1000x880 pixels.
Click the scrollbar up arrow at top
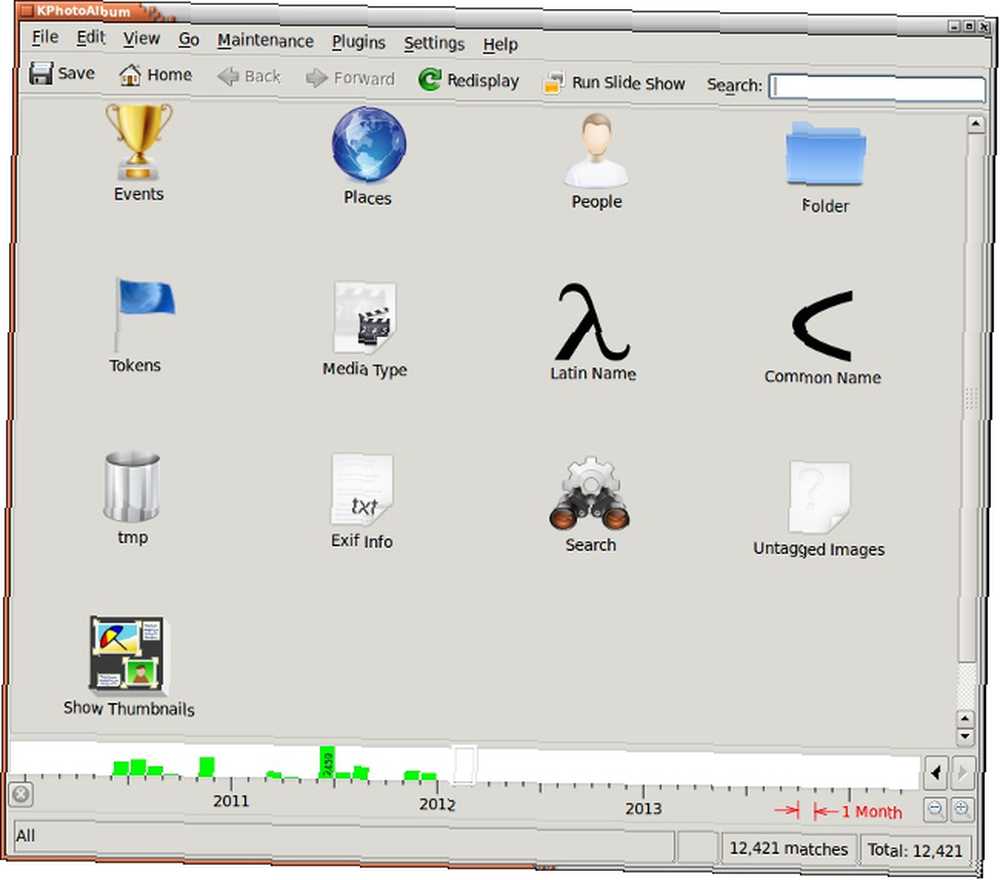click(976, 124)
